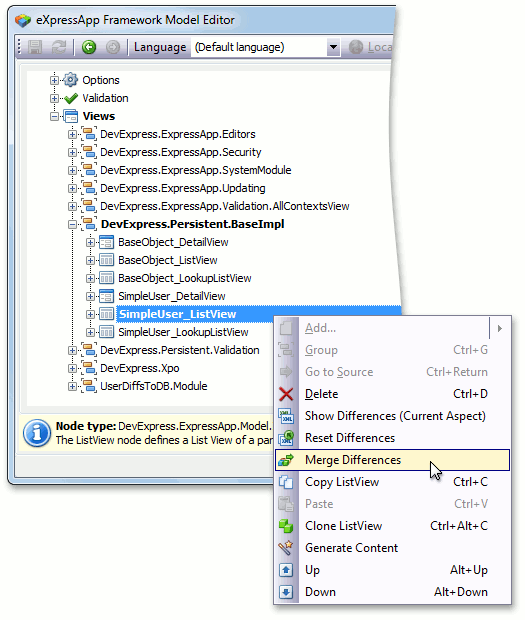Screen dimensions: 525x620
Task: Click the Reload refresh toolbar icon
Action: click(59, 47)
